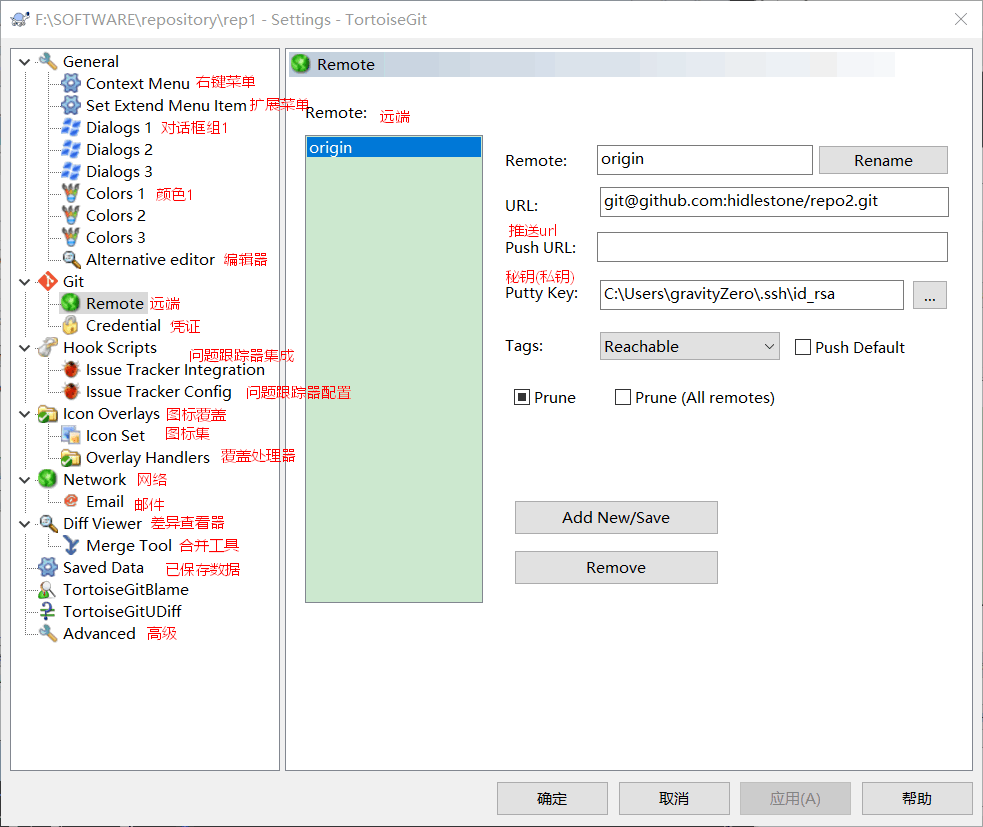Viewport: 983px width, 827px height.
Task: Click the Dialogs 3 window icon
Action: tap(71, 171)
